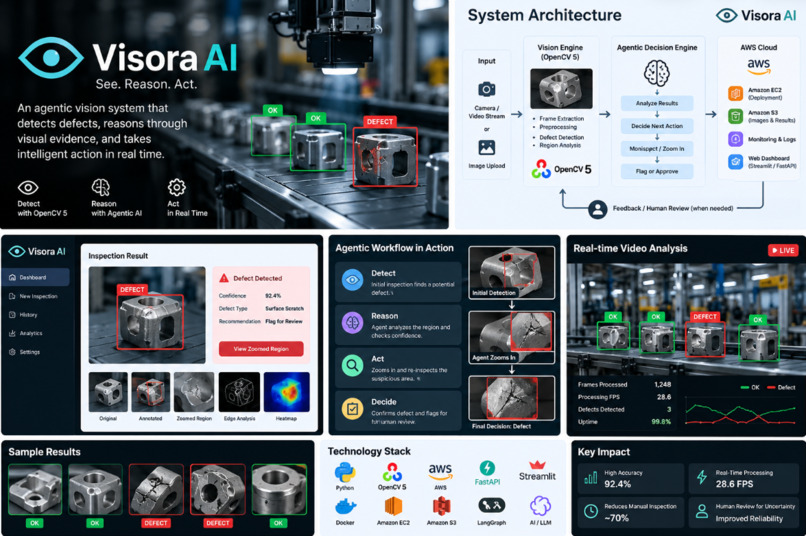
Task: Open New Inspection in the sidebar
Action: (x=35, y=296)
